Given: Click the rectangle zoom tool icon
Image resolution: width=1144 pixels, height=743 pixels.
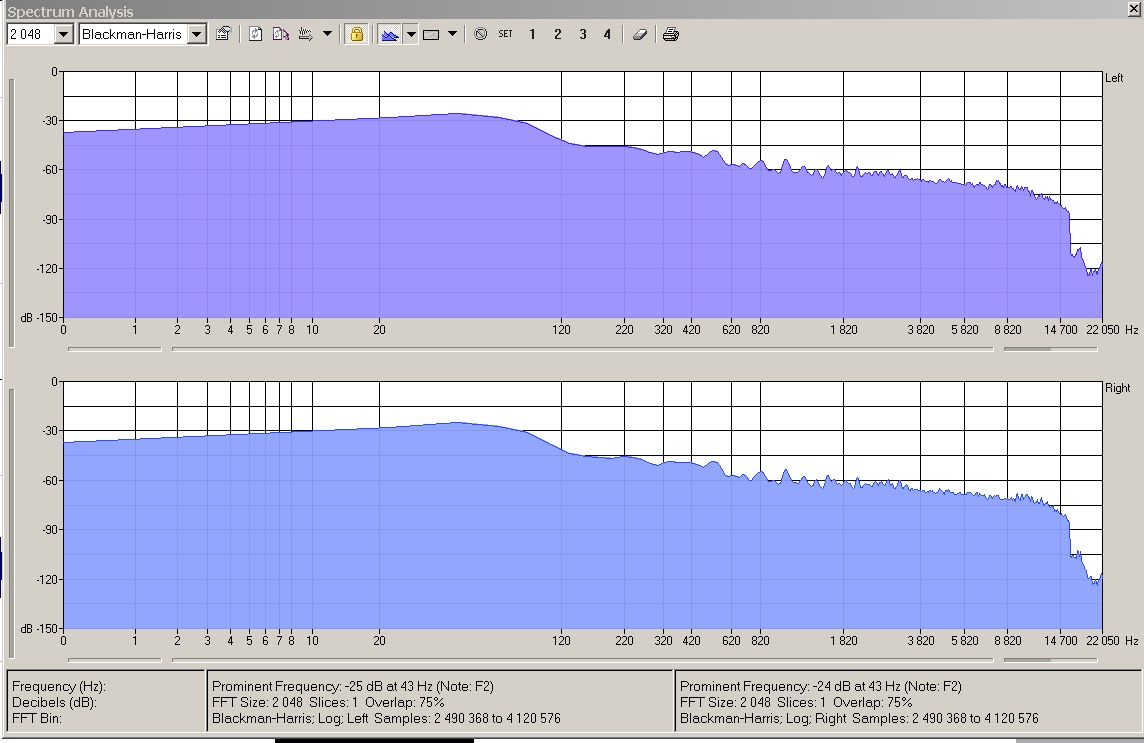Looking at the screenshot, I should click(x=431, y=34).
